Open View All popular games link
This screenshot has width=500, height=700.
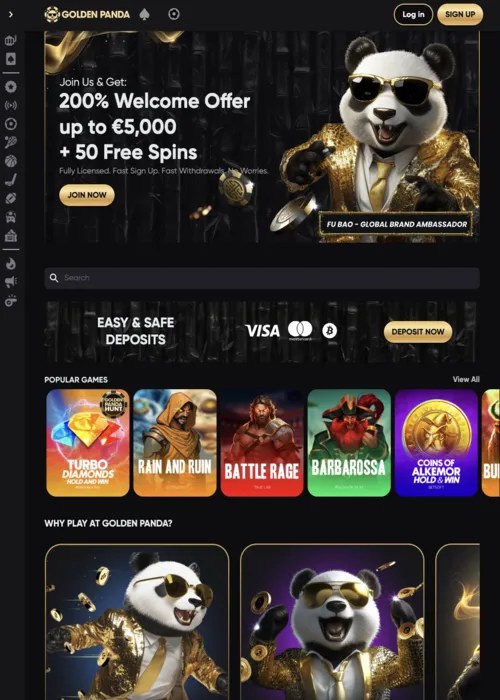click(x=466, y=379)
